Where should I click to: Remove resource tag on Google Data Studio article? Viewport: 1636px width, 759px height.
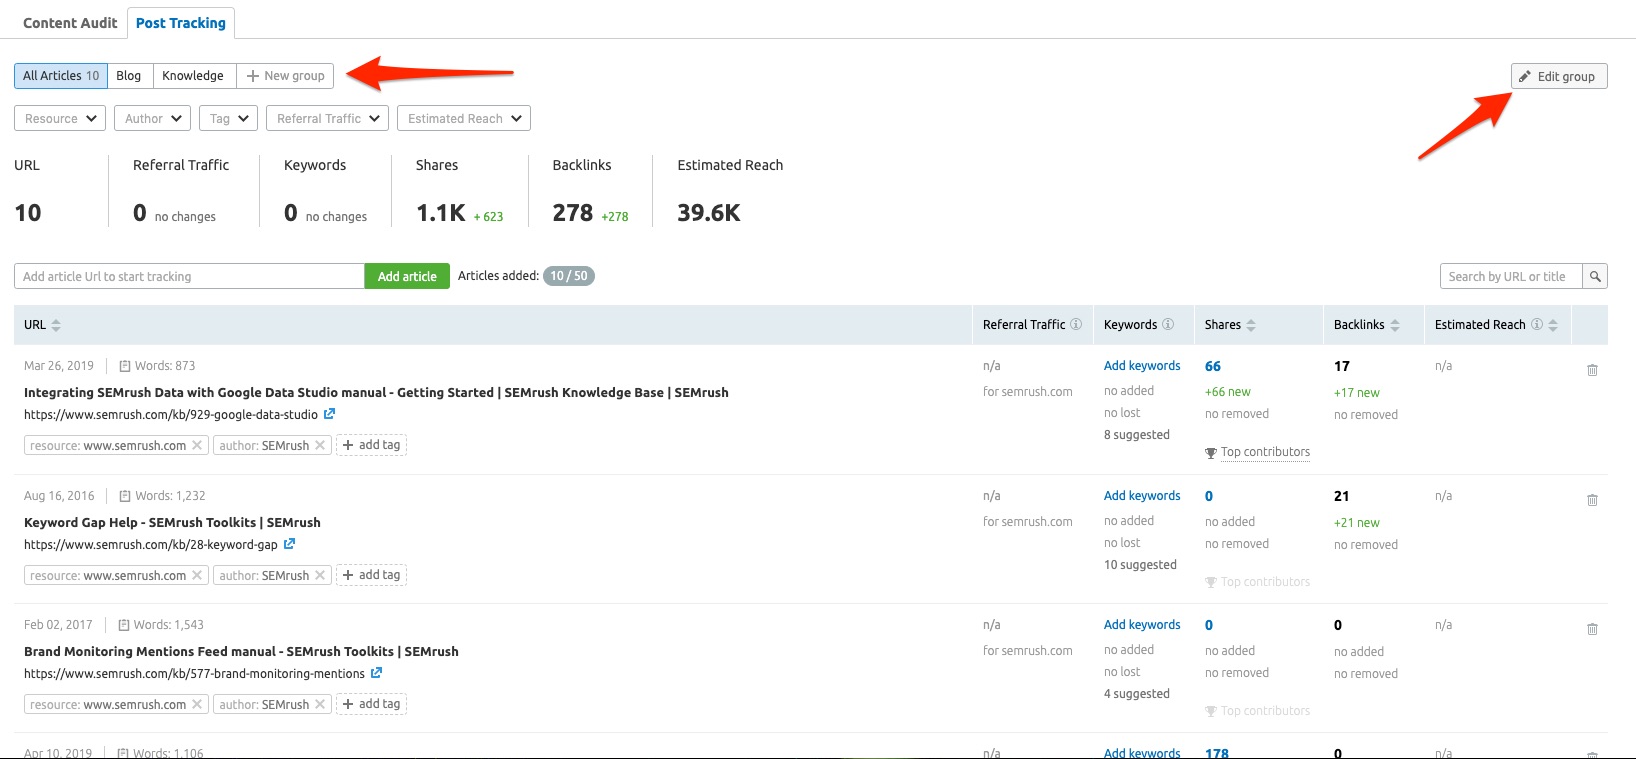point(197,445)
